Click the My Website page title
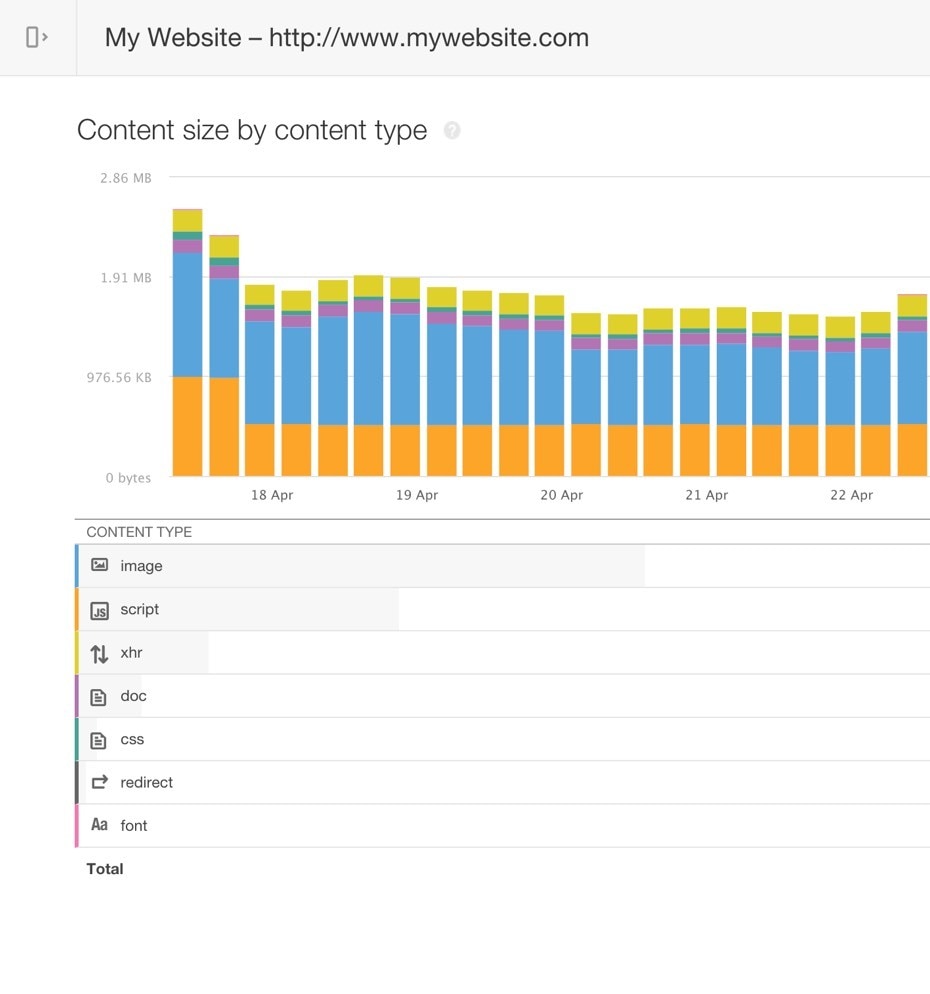 [346, 38]
